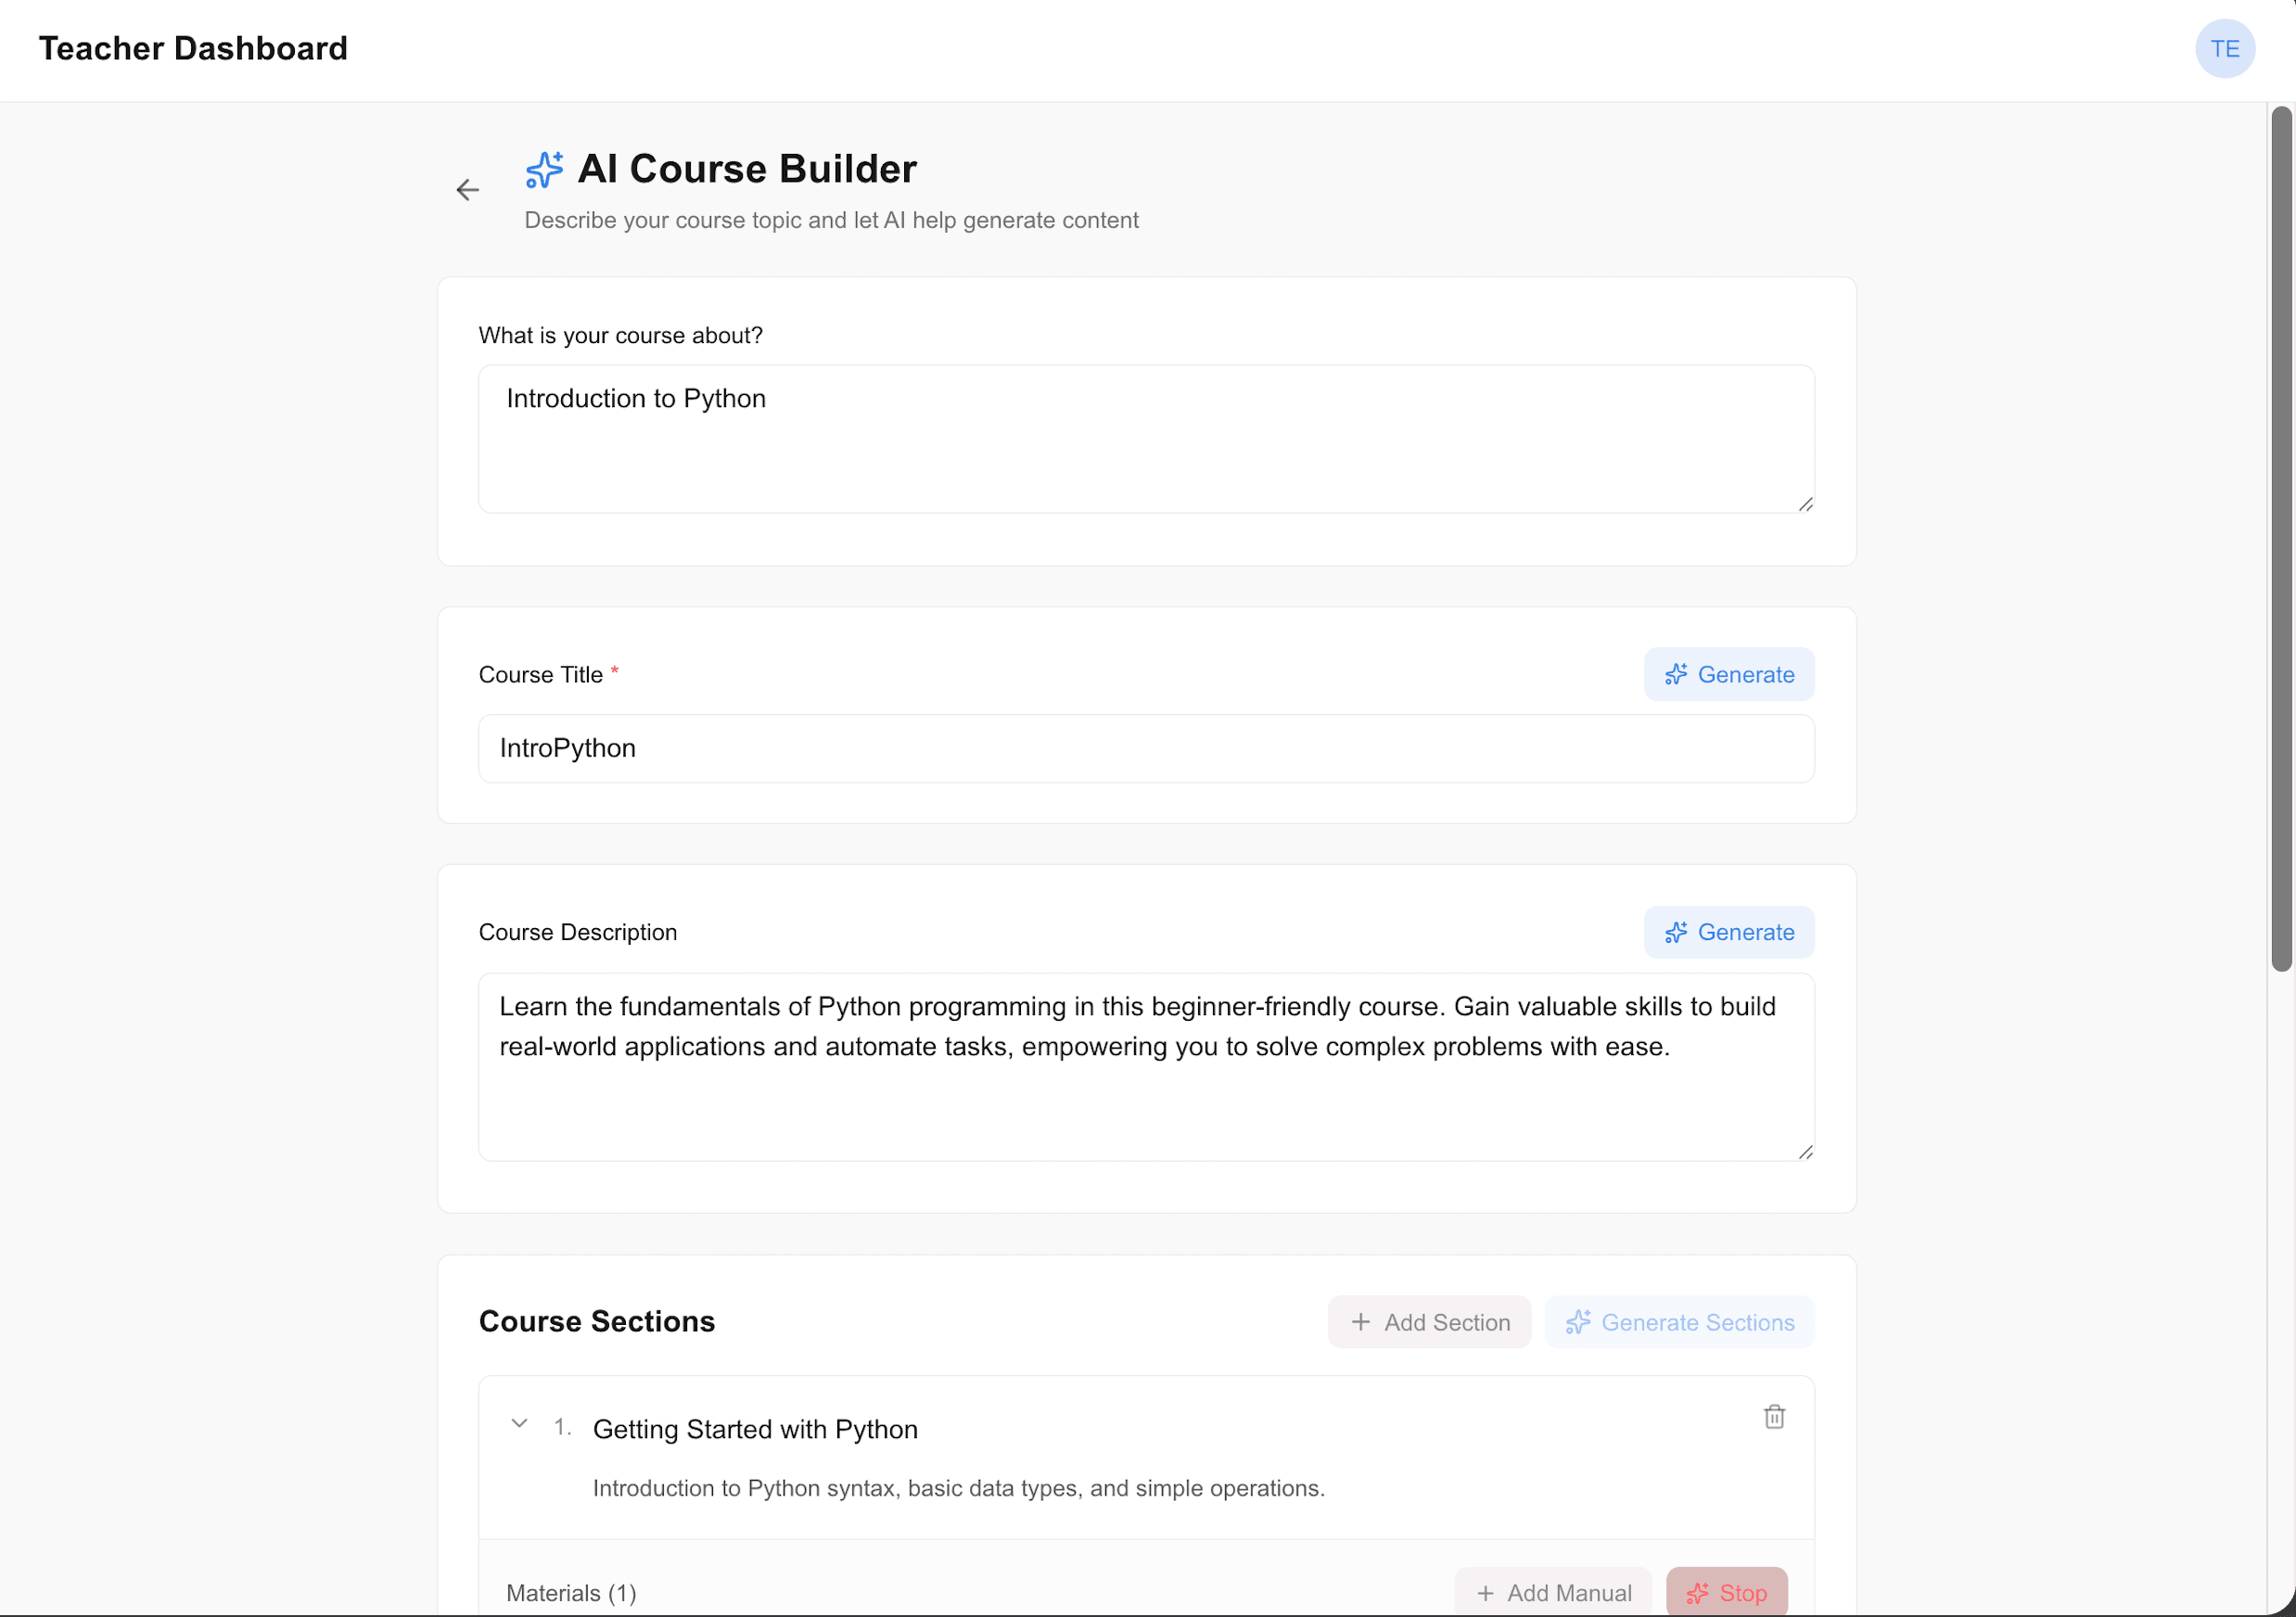Click the Teacher Dashboard header title
This screenshot has height=1617, width=2296.
193,48
